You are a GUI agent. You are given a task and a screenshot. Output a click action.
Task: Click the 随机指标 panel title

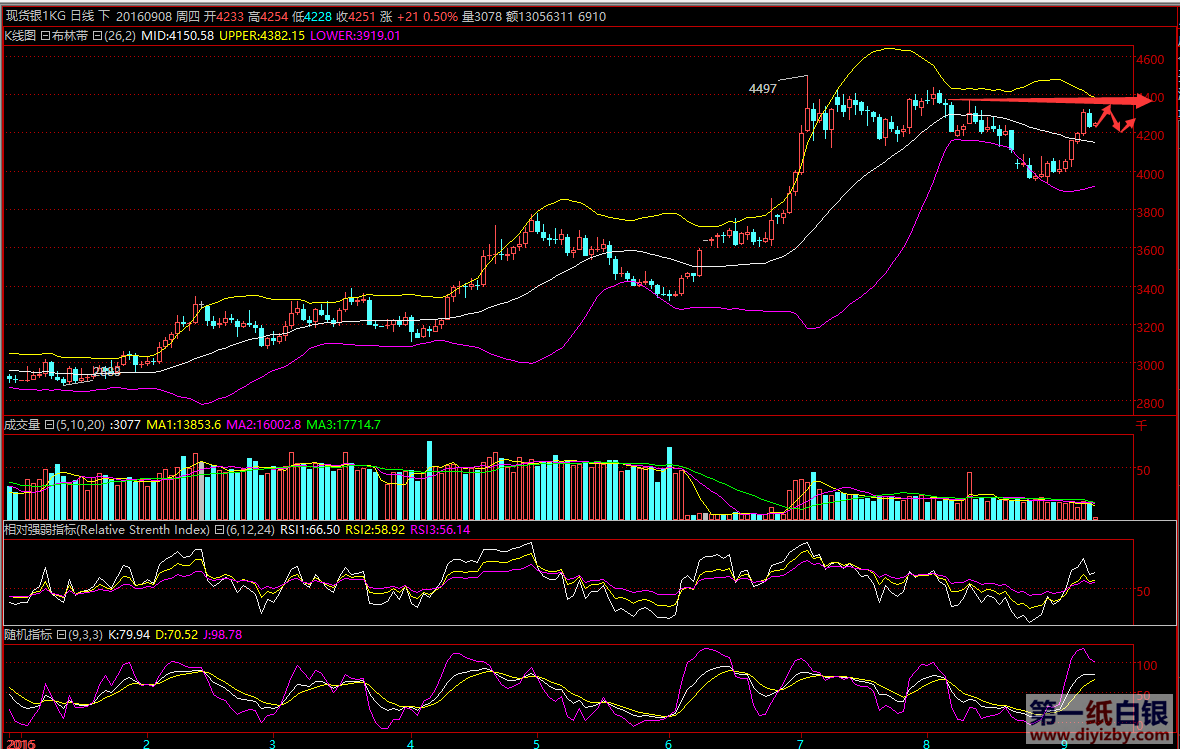[28, 634]
